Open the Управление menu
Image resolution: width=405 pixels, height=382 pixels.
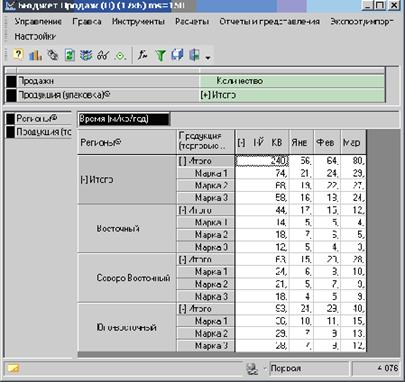[x=38, y=22]
